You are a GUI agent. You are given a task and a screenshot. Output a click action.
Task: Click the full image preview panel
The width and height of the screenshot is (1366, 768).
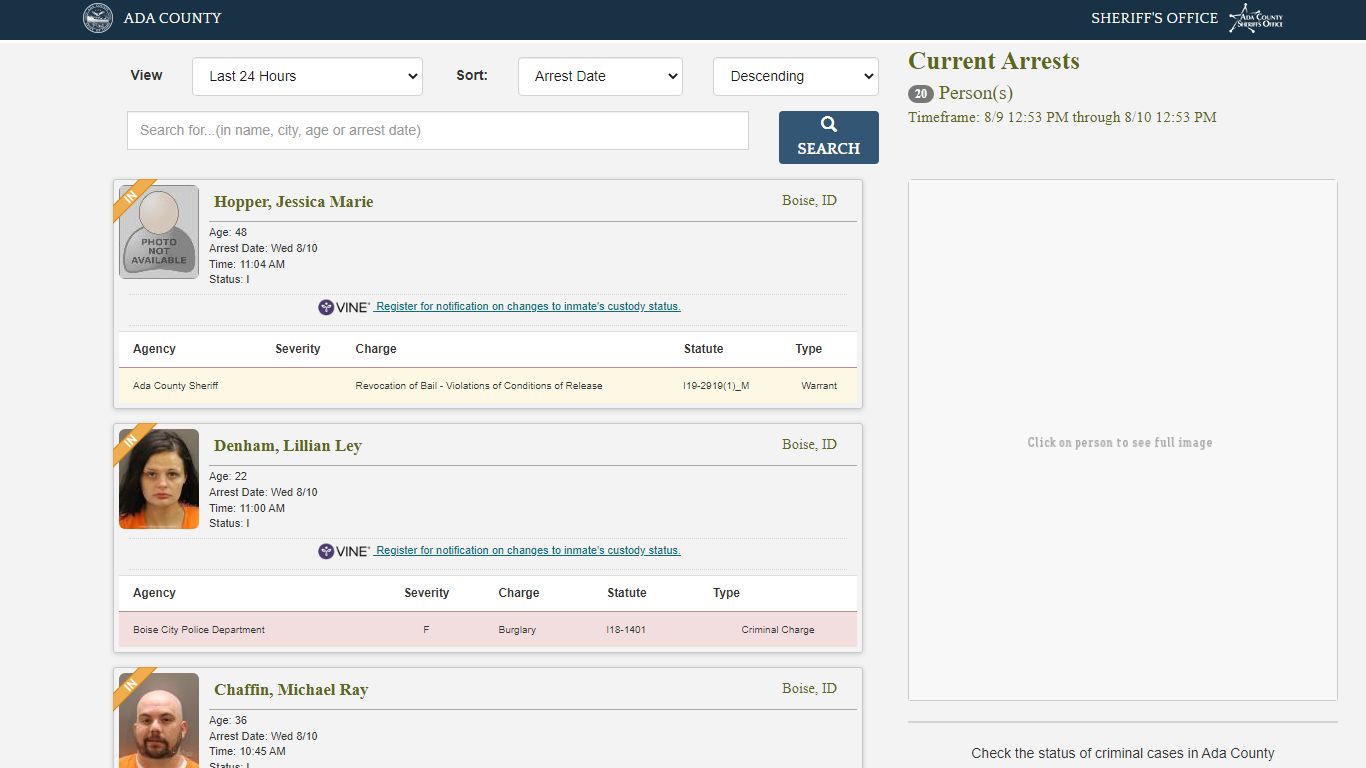[1122, 440]
